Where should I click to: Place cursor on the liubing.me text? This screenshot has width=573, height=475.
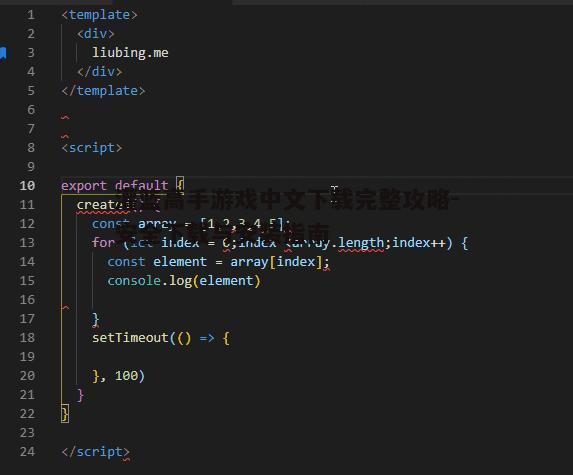pyautogui.click(x=130, y=53)
